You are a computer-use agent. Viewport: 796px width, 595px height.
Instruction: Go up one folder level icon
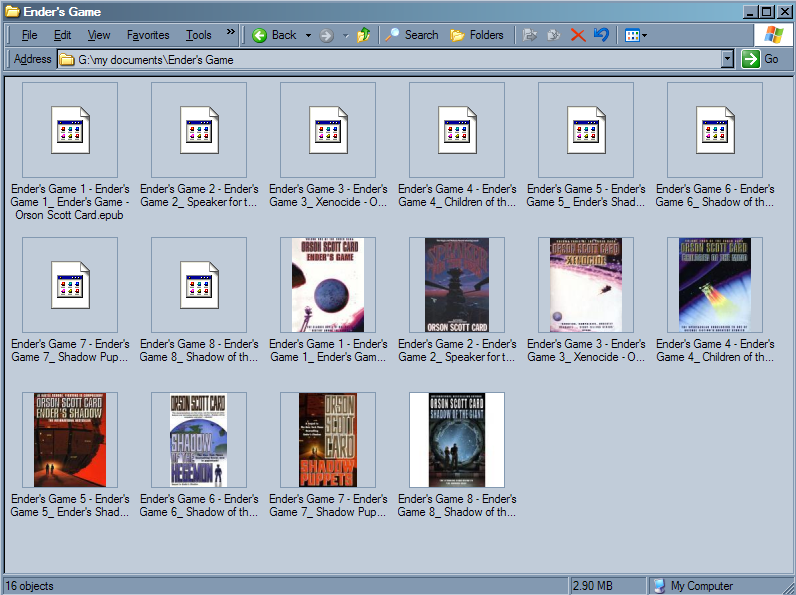coord(363,35)
